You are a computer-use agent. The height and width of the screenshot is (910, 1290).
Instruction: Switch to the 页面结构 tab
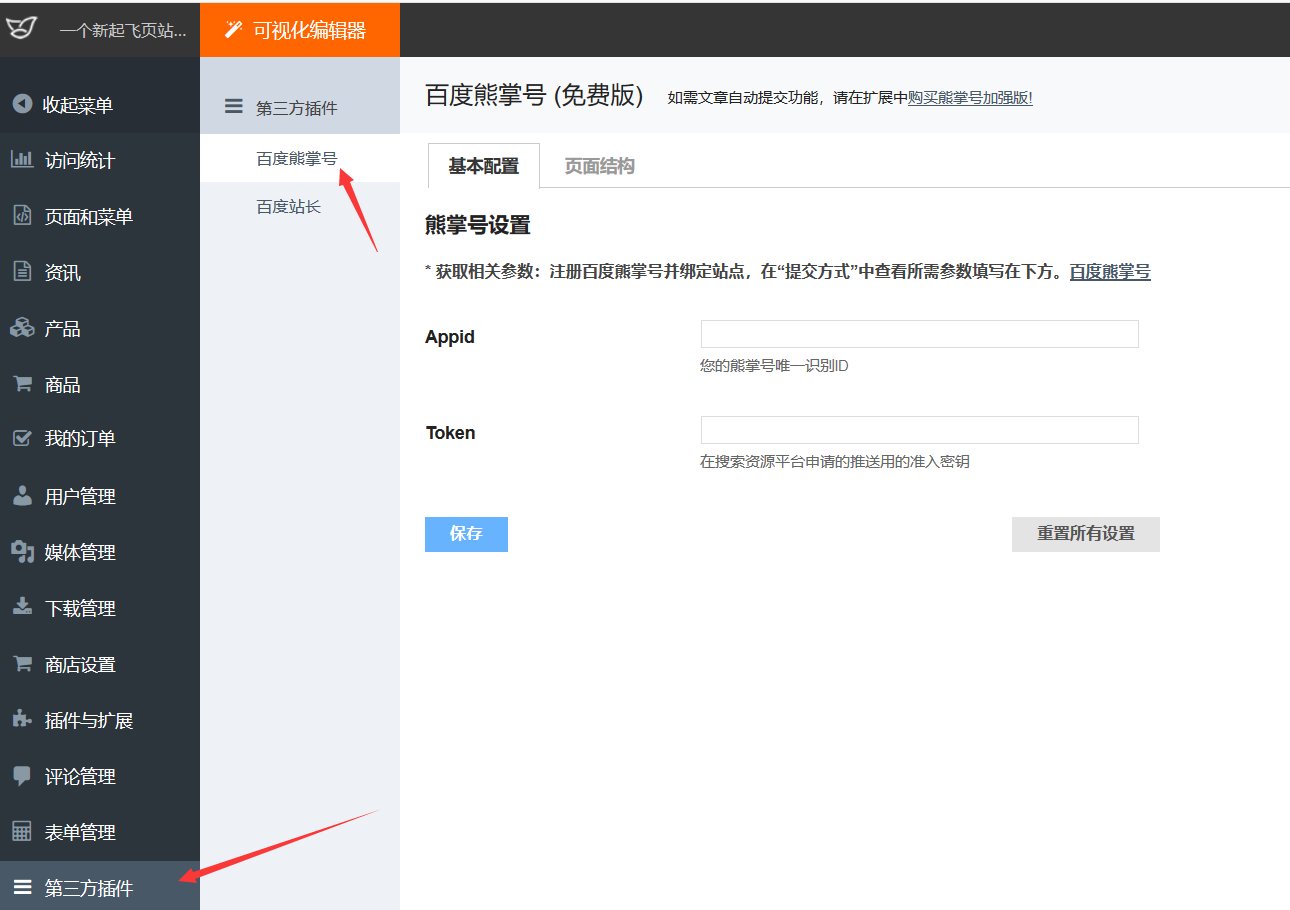click(599, 166)
